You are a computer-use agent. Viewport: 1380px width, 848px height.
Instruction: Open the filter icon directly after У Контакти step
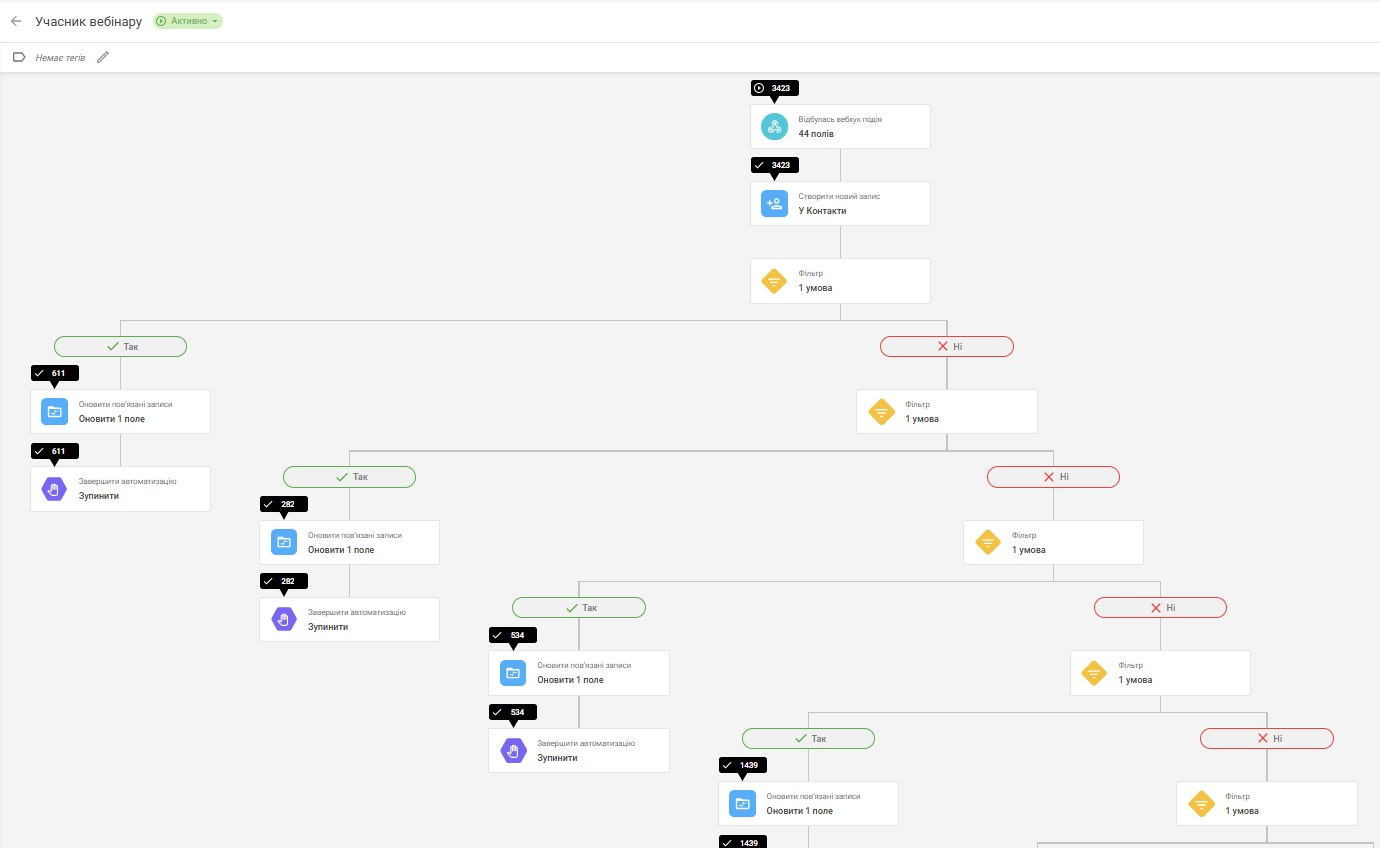[774, 281]
